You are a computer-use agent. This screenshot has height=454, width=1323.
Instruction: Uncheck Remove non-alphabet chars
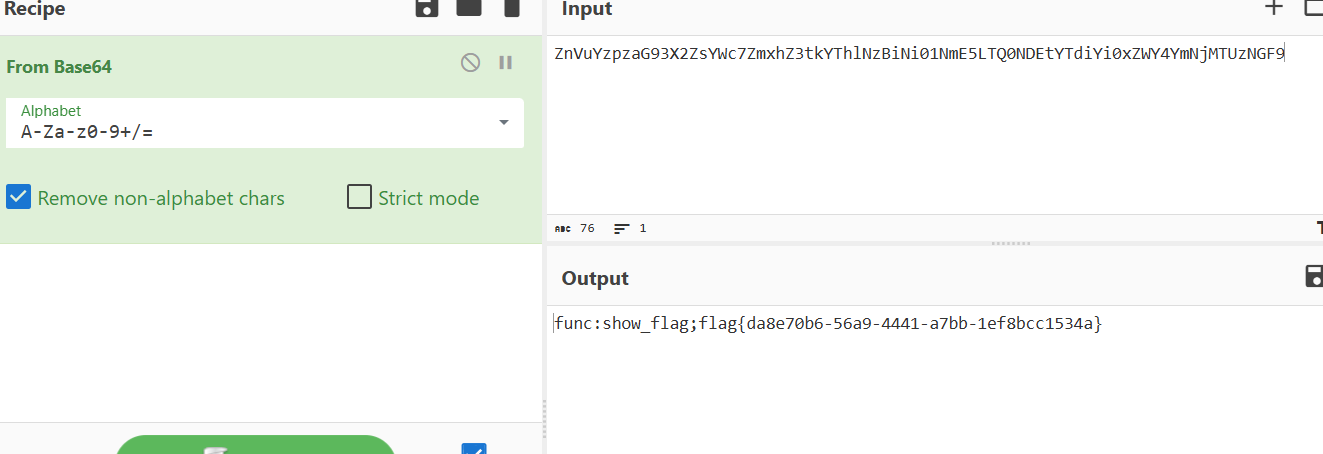pyautogui.click(x=19, y=197)
